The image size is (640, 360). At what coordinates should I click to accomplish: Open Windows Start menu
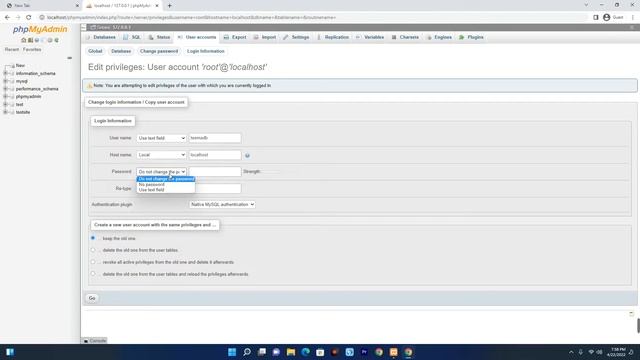click(232, 352)
